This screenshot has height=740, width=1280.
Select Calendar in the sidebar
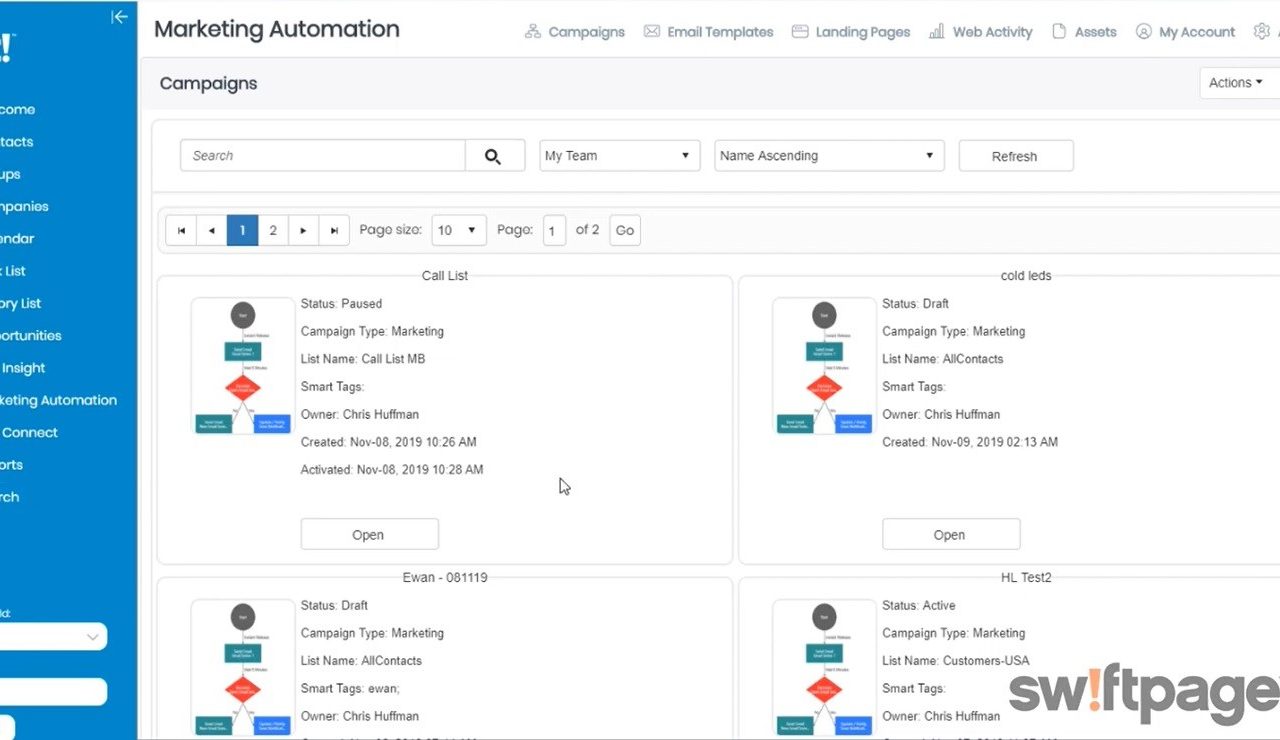coord(17,238)
